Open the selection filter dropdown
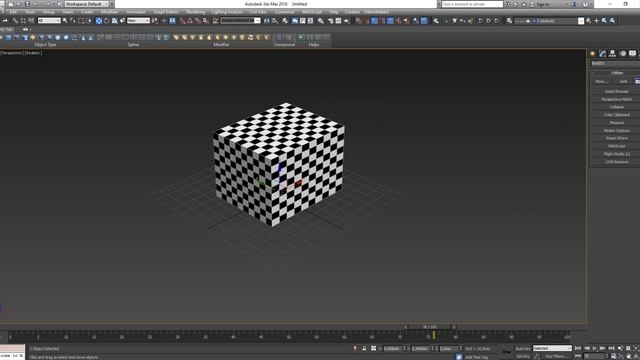640x360 pixels. pyautogui.click(x=49, y=20)
